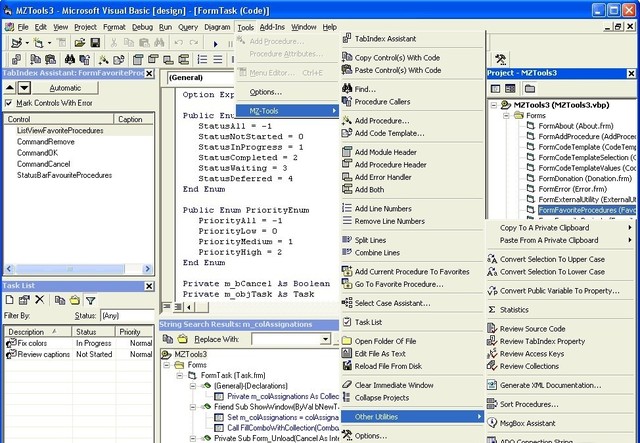The height and width of the screenshot is (443, 640).
Task: Expand Copy To A Private Clipboard submenu
Action: coord(630,227)
